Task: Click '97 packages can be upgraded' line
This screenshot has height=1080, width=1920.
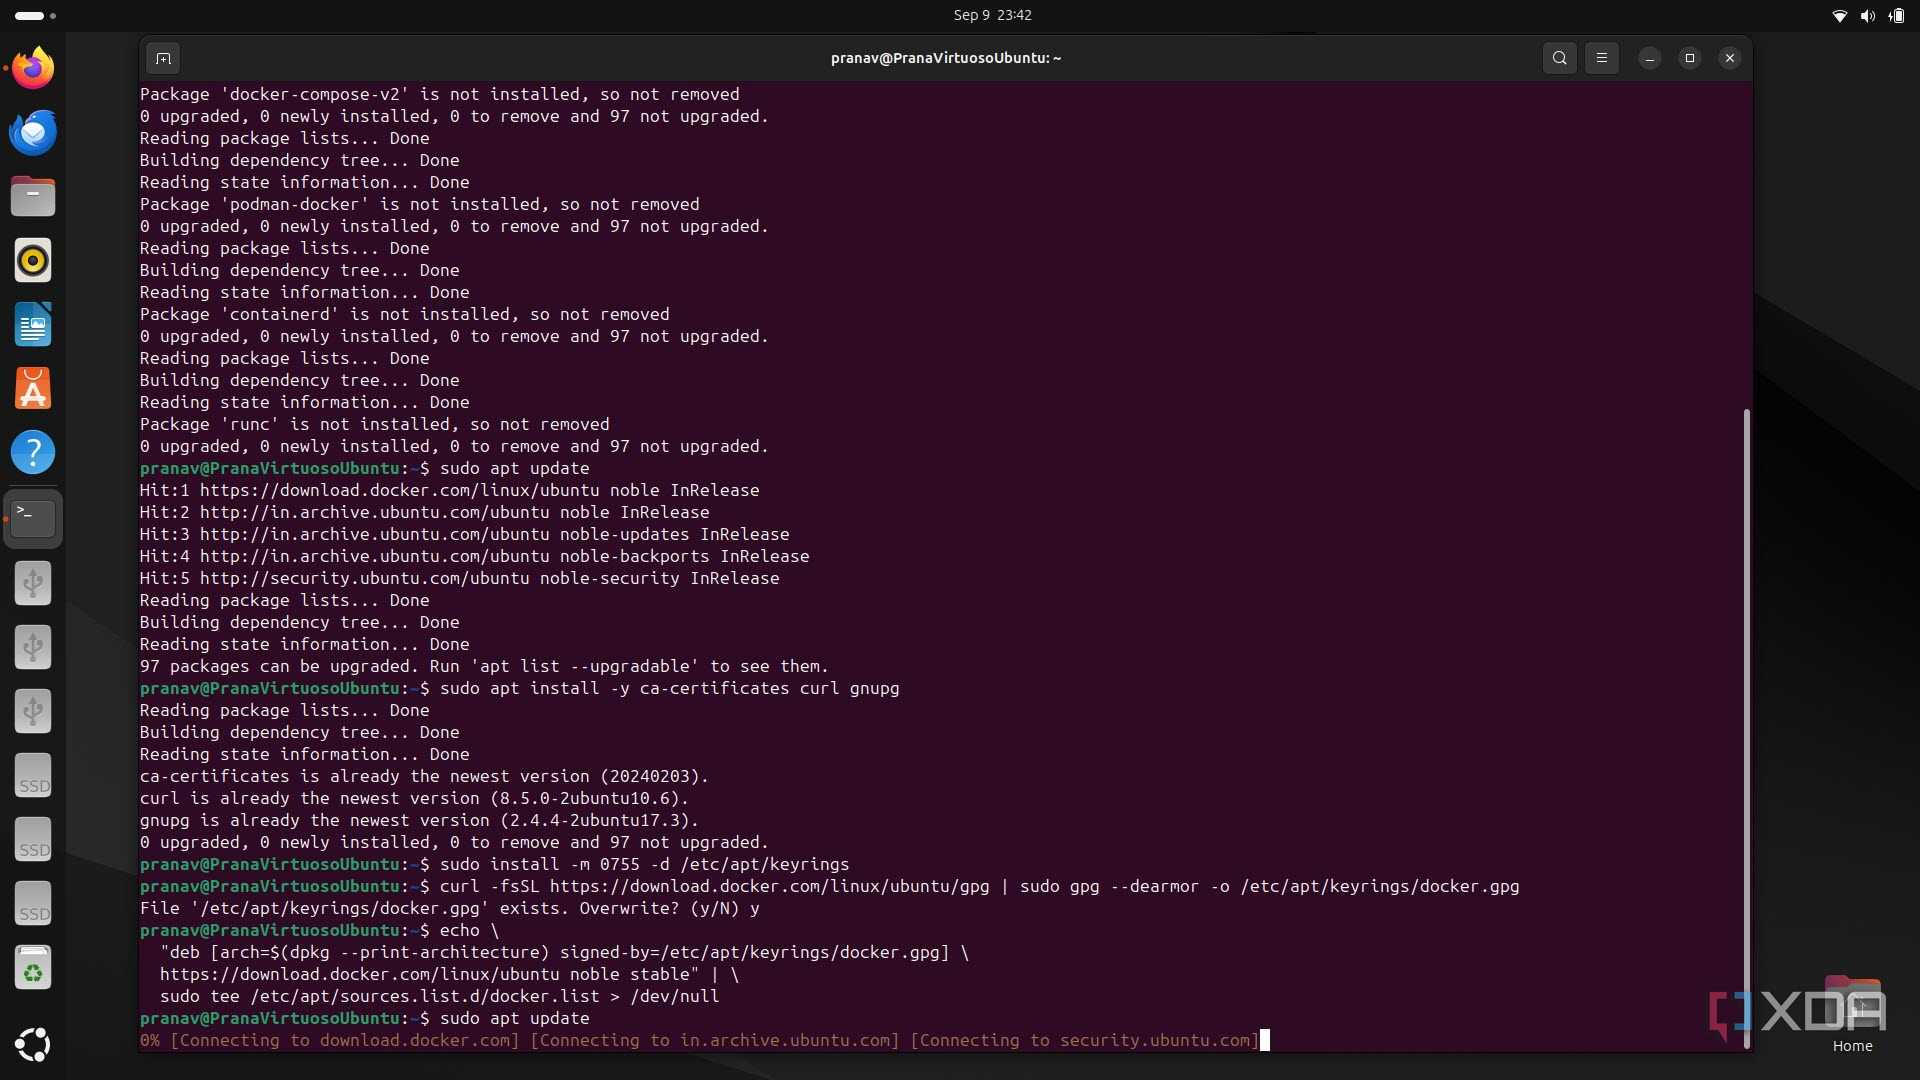Action: point(484,666)
